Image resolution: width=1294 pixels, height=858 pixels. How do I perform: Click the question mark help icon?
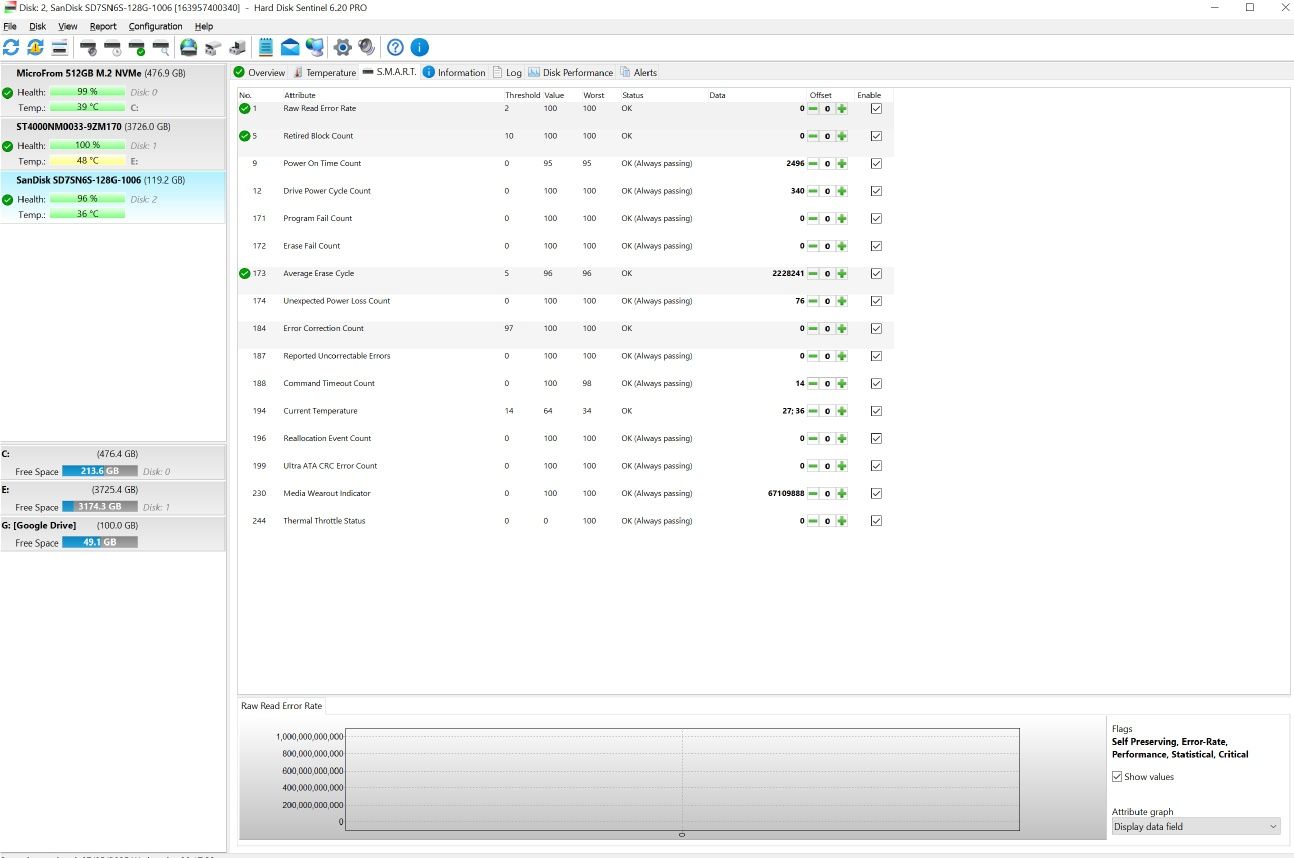pyautogui.click(x=395, y=47)
